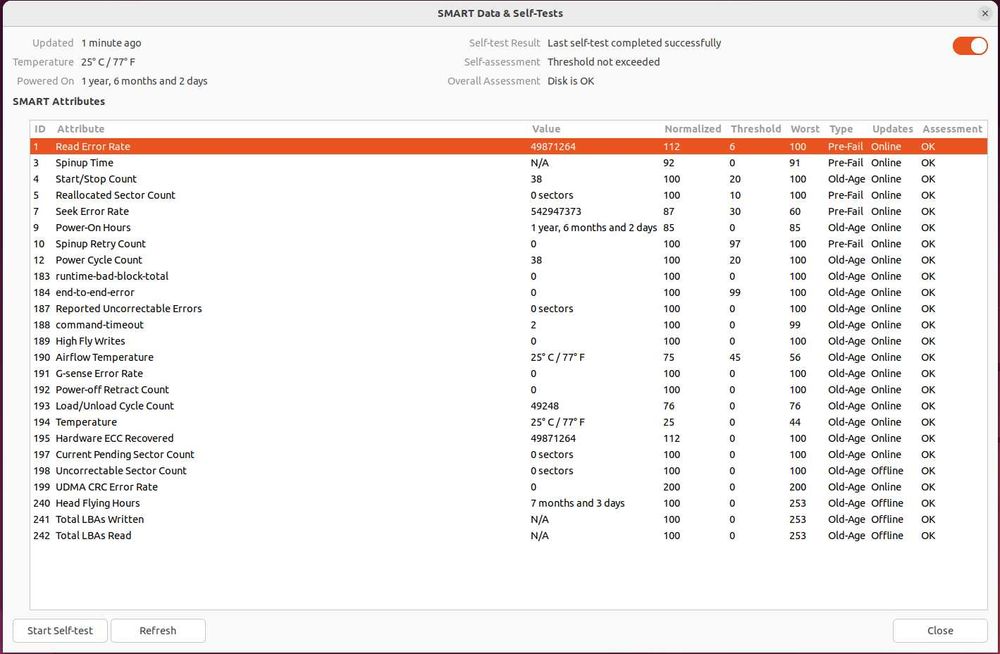Select the Start/Stop Count row
Screen dimensions: 1000x654
click(x=508, y=179)
